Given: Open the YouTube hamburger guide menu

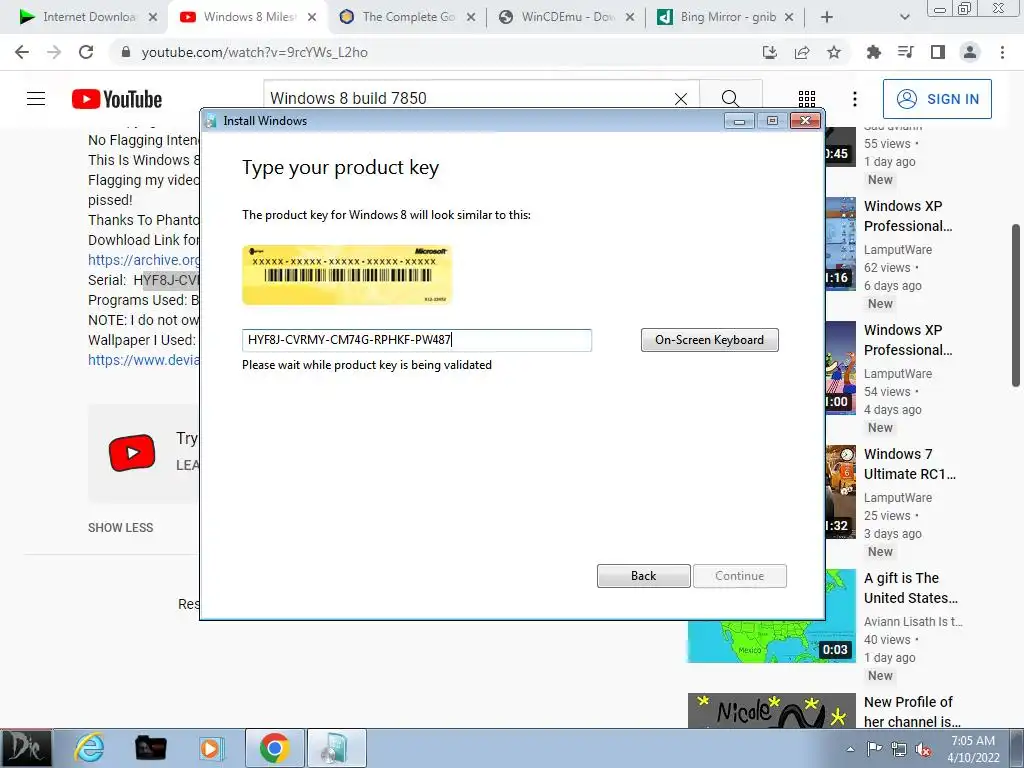Looking at the screenshot, I should click(36, 99).
